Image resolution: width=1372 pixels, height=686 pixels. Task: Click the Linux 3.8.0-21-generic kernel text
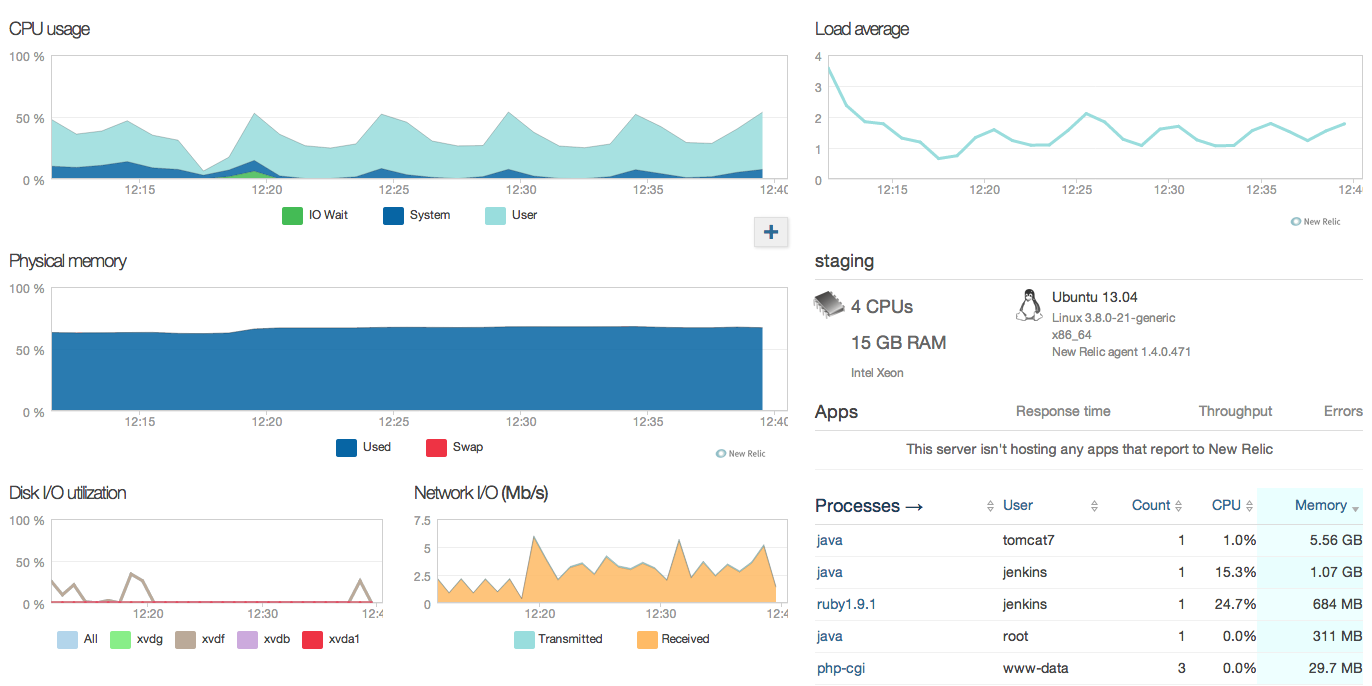click(1113, 318)
